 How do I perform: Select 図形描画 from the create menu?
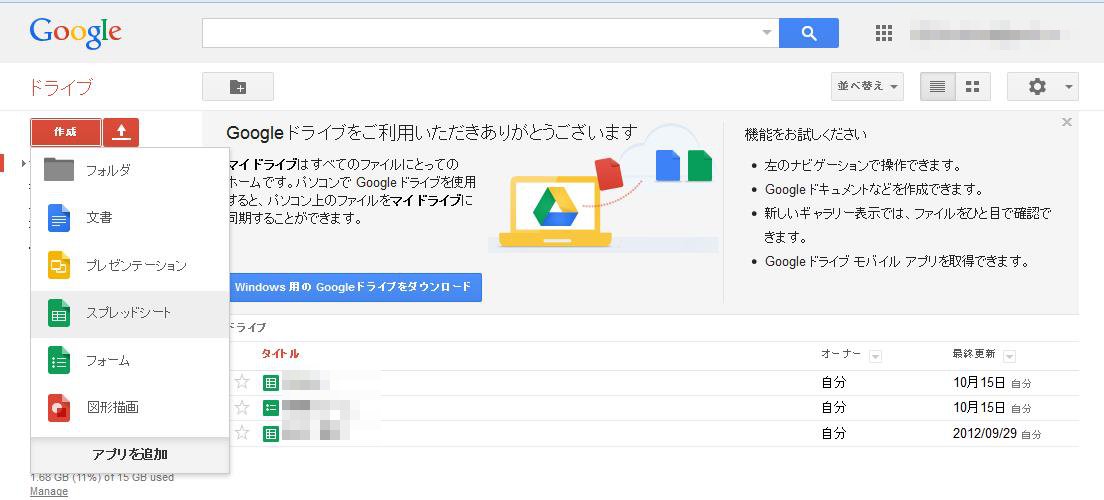coord(130,407)
